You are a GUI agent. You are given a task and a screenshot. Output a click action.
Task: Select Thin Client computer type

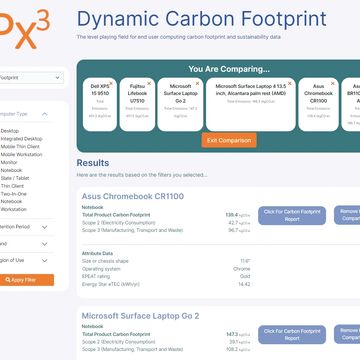coord(12,186)
